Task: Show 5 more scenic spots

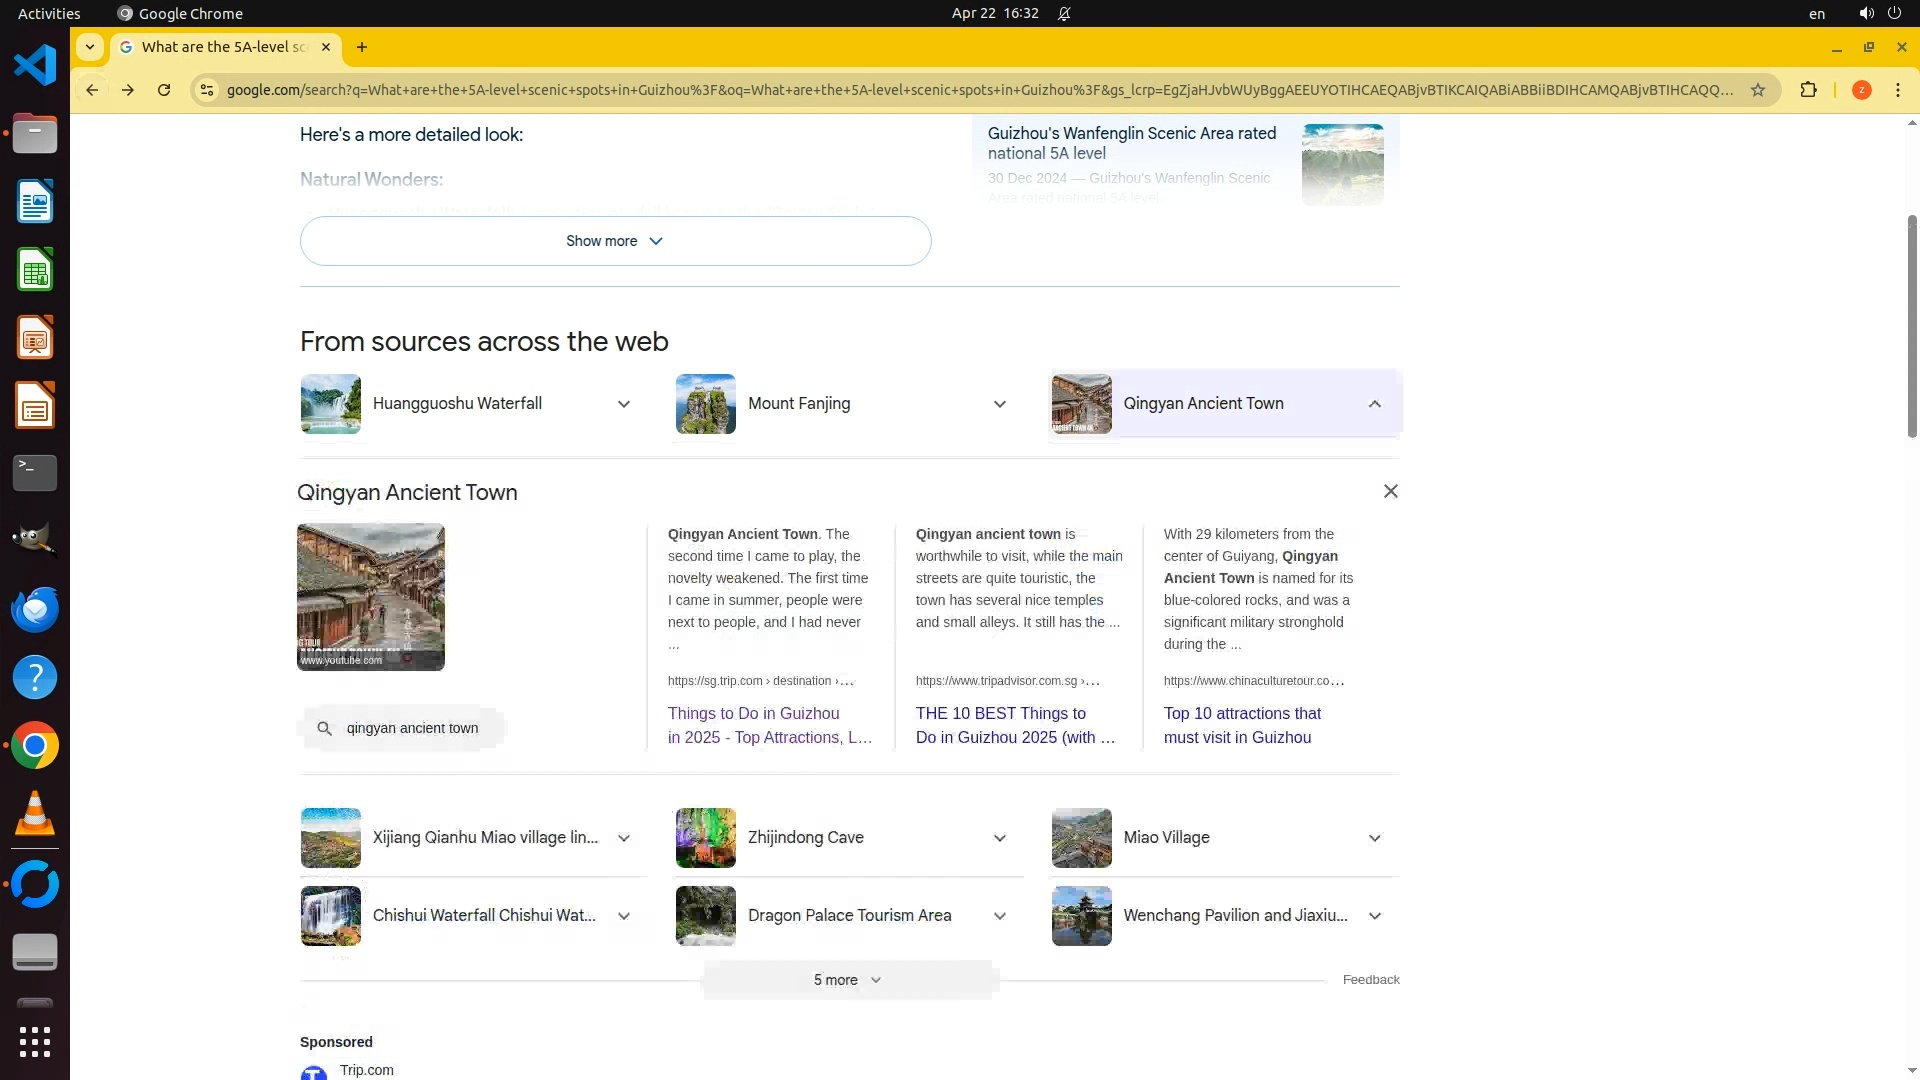Action: 847,980
